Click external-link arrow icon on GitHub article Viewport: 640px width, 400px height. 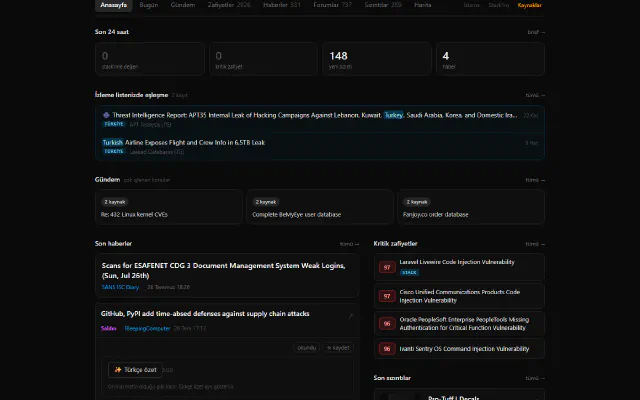point(350,316)
